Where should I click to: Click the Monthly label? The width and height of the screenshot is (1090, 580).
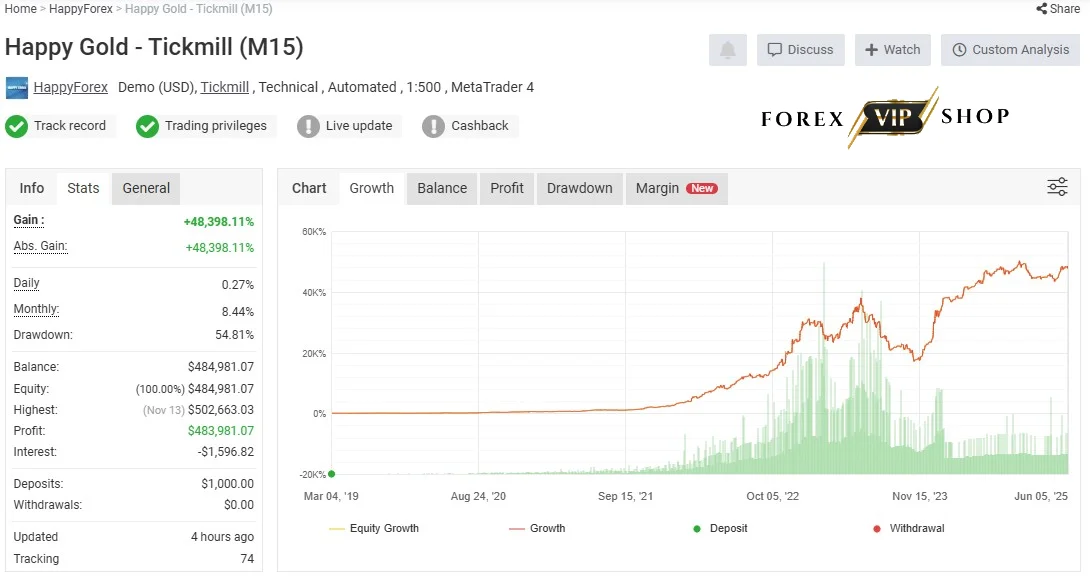(x=36, y=309)
